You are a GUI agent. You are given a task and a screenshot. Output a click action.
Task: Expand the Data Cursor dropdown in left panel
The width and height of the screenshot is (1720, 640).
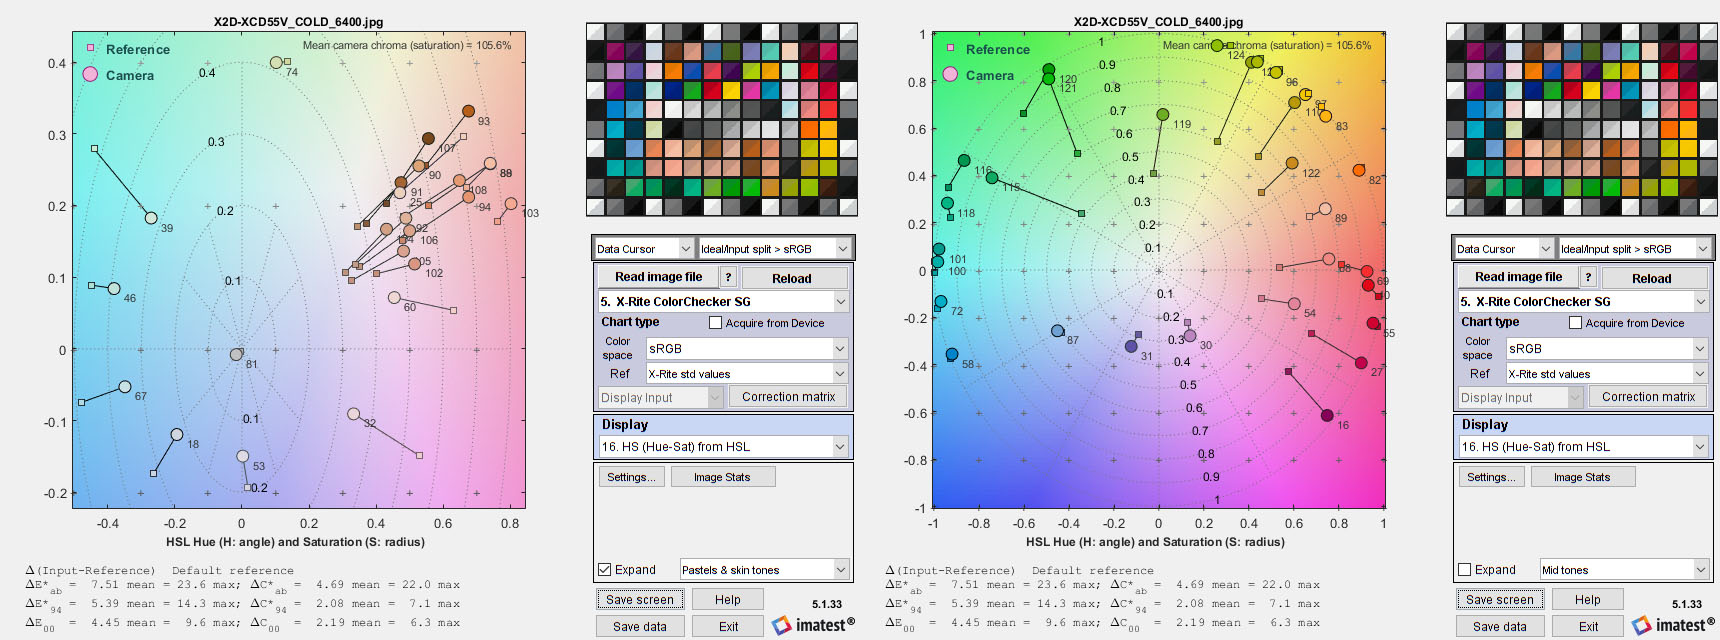[643, 248]
